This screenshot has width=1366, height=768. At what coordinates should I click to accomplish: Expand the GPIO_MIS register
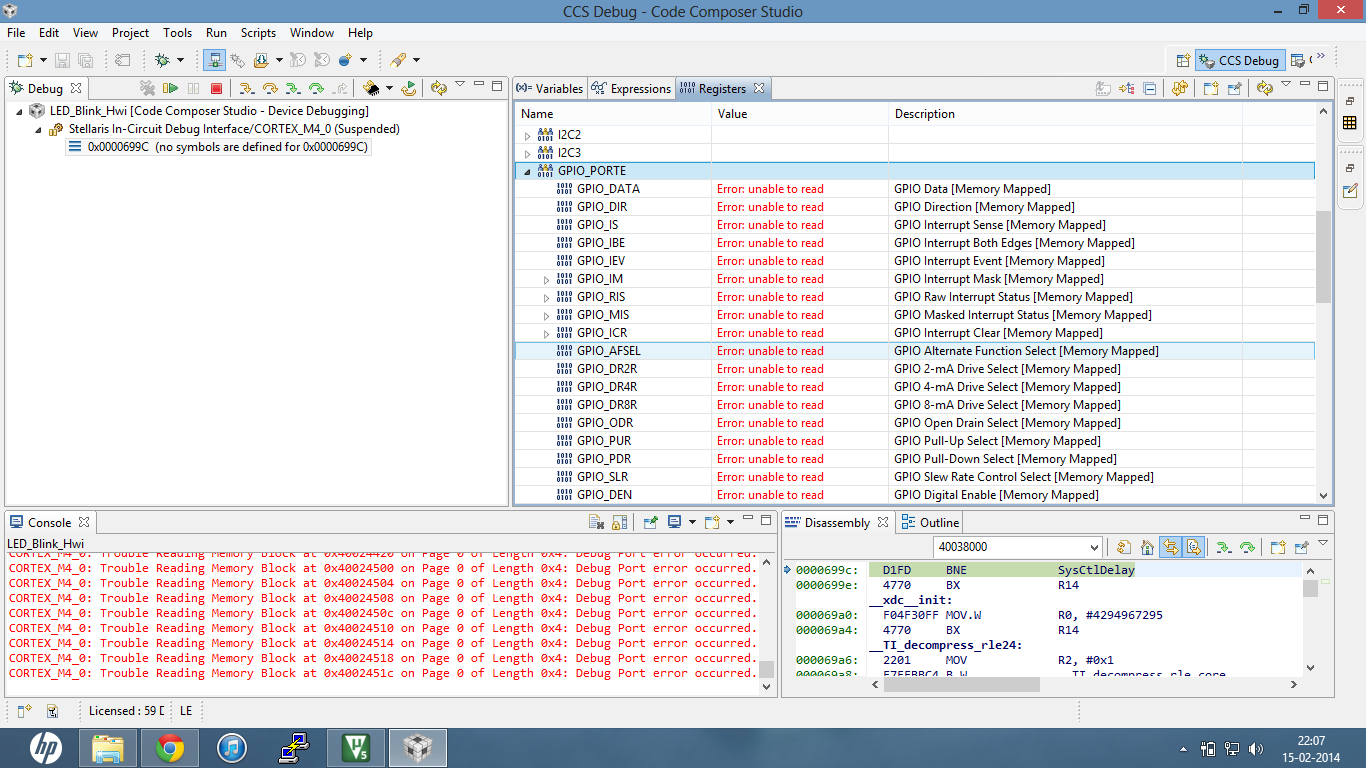point(547,315)
